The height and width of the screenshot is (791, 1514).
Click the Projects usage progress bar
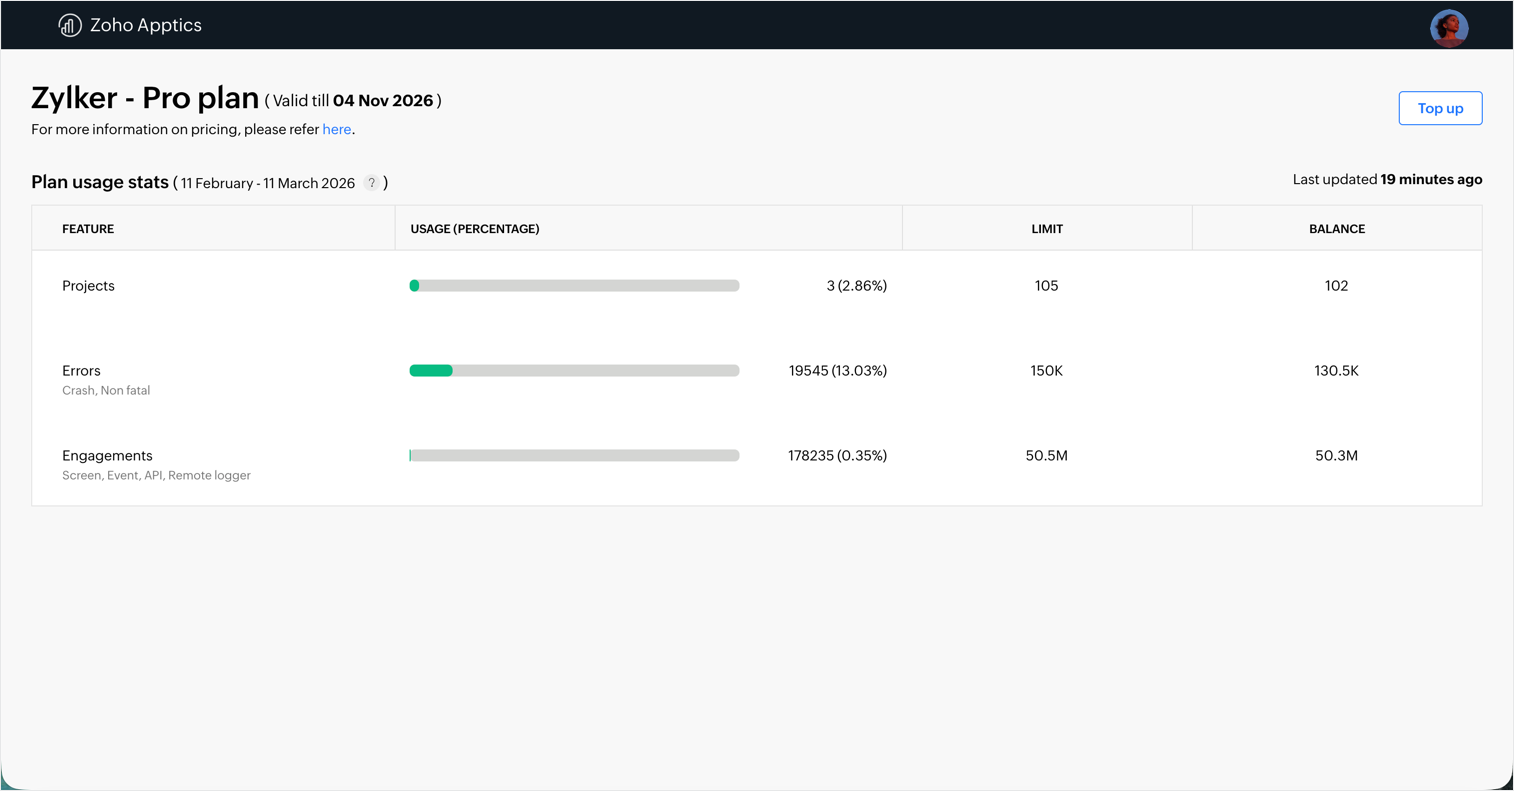point(574,286)
